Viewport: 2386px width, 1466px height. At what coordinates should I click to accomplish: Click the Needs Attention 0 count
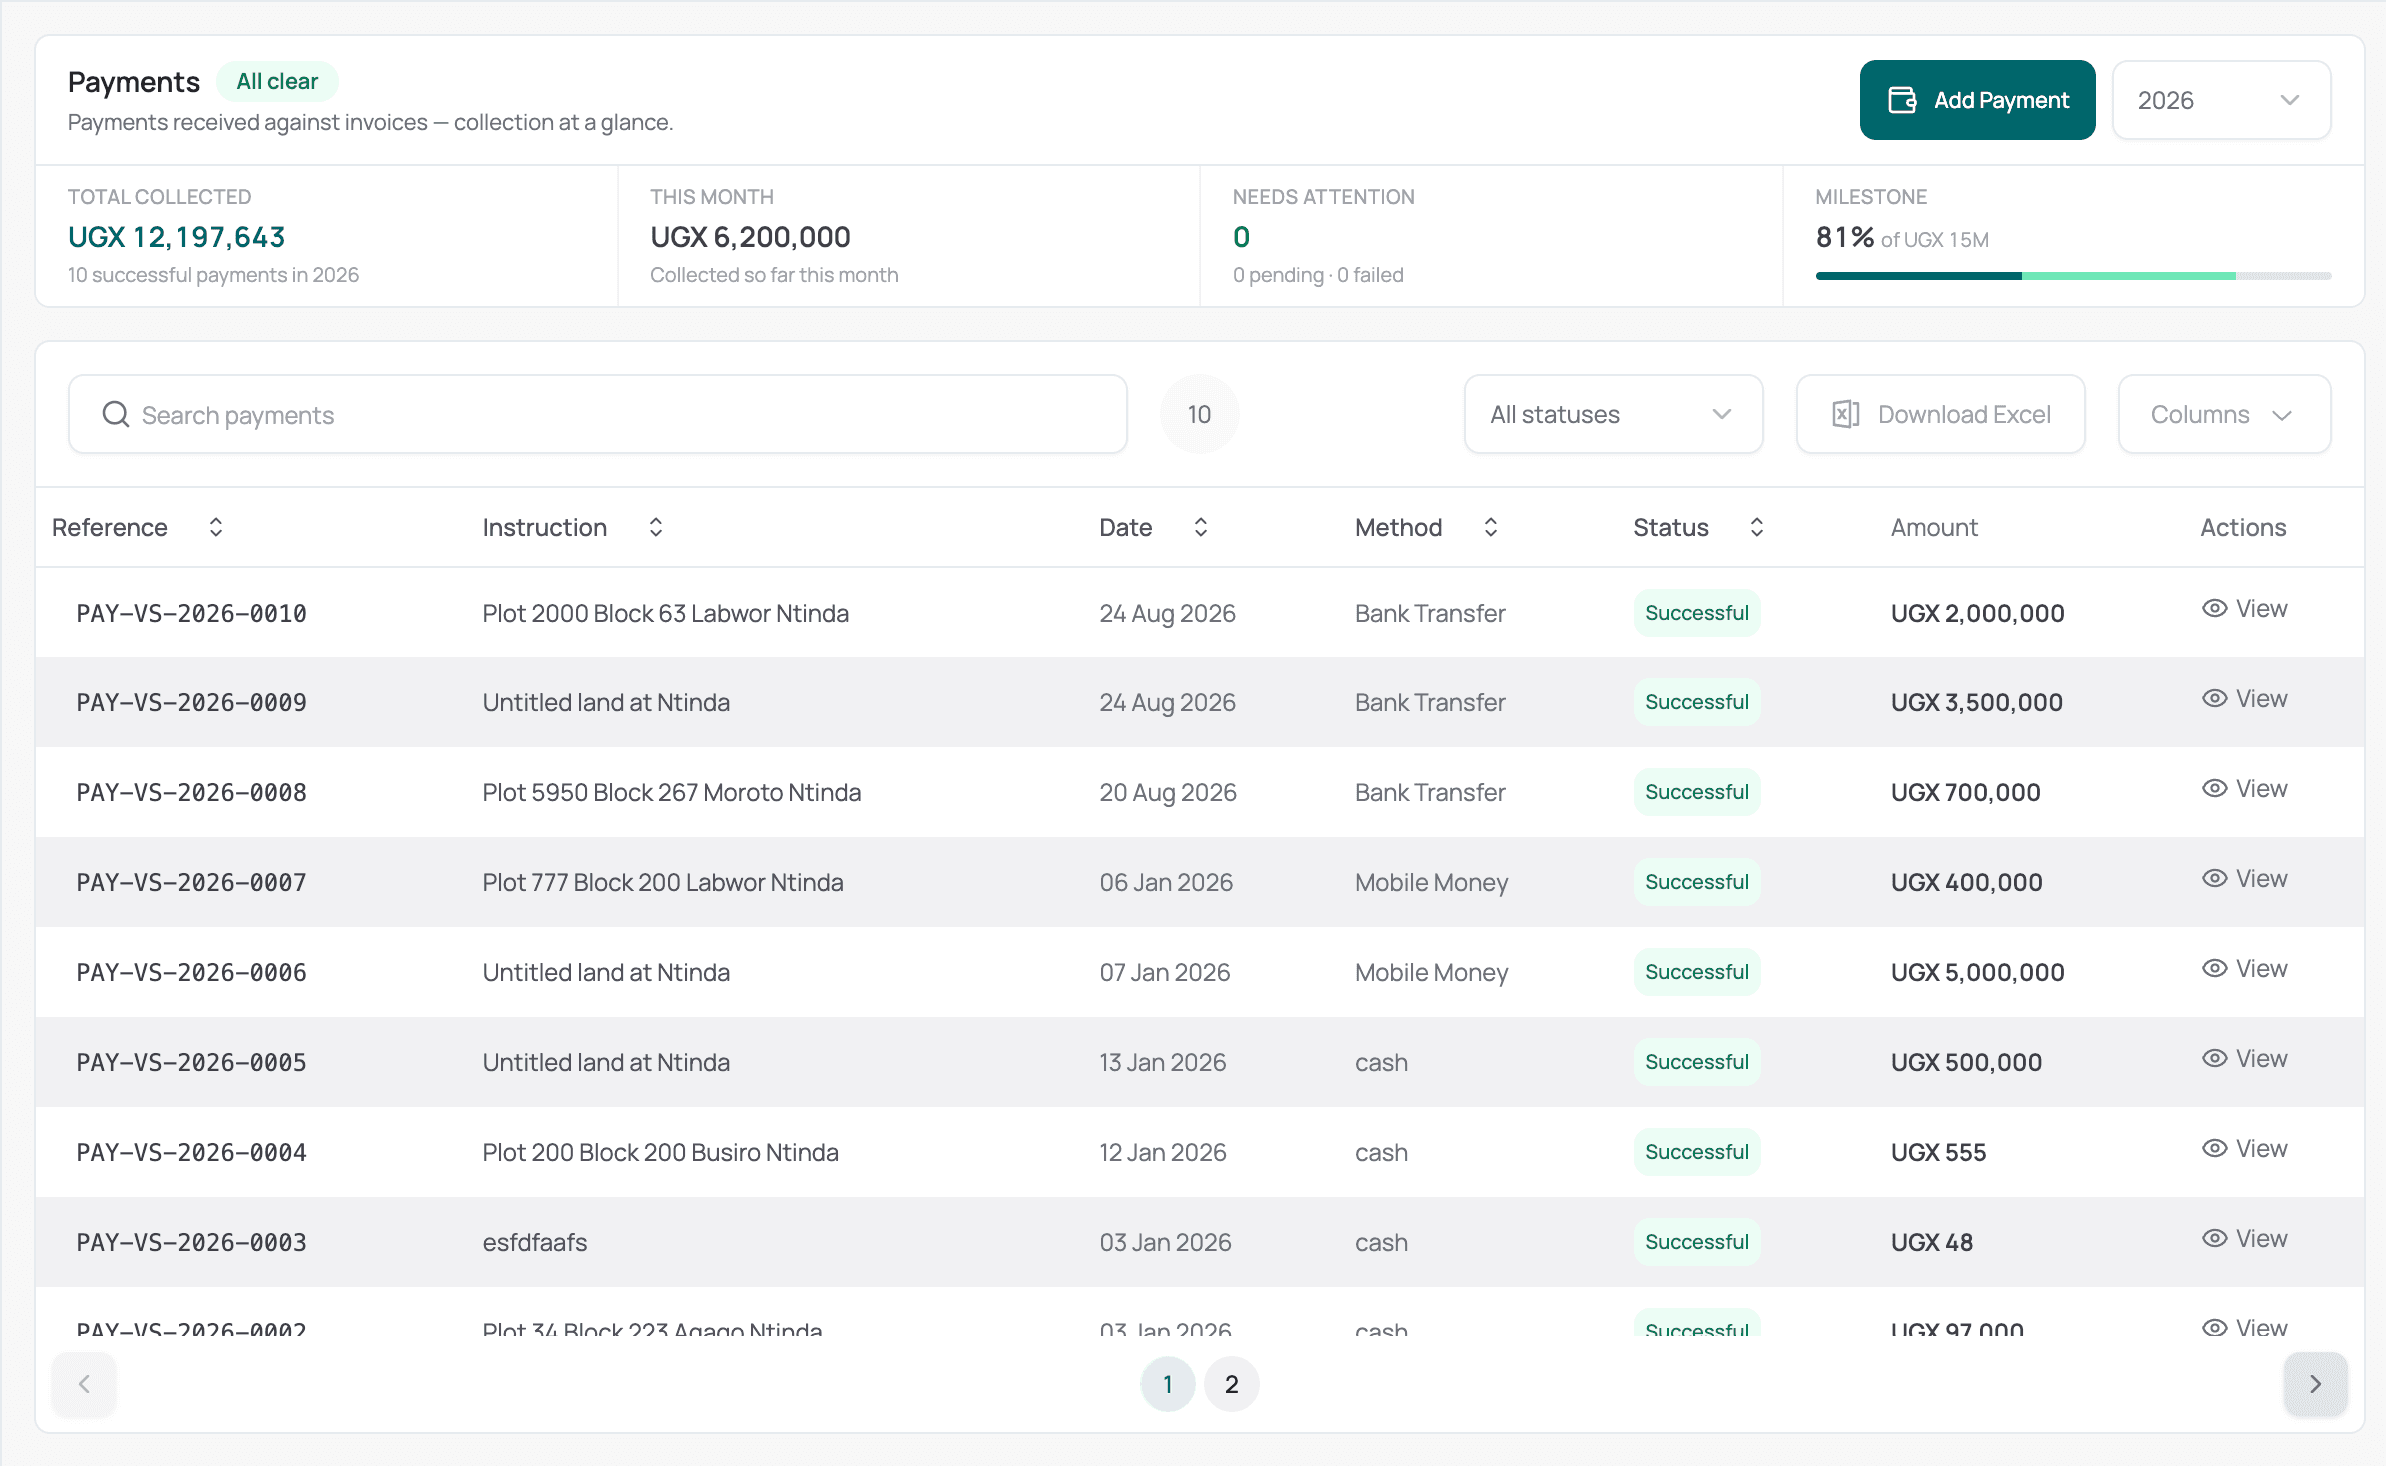[x=1241, y=237]
